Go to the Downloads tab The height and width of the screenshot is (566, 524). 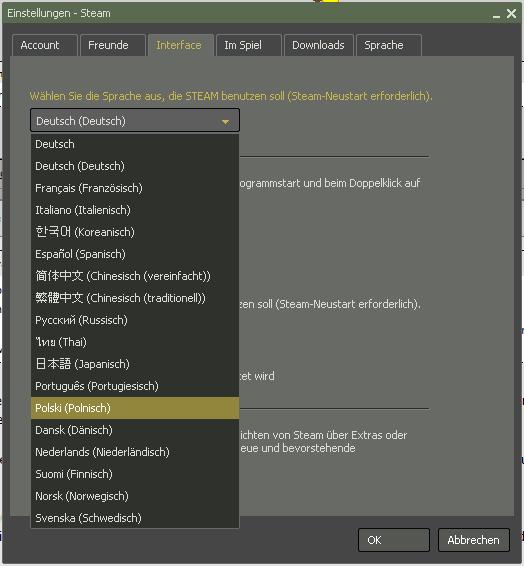pos(318,45)
